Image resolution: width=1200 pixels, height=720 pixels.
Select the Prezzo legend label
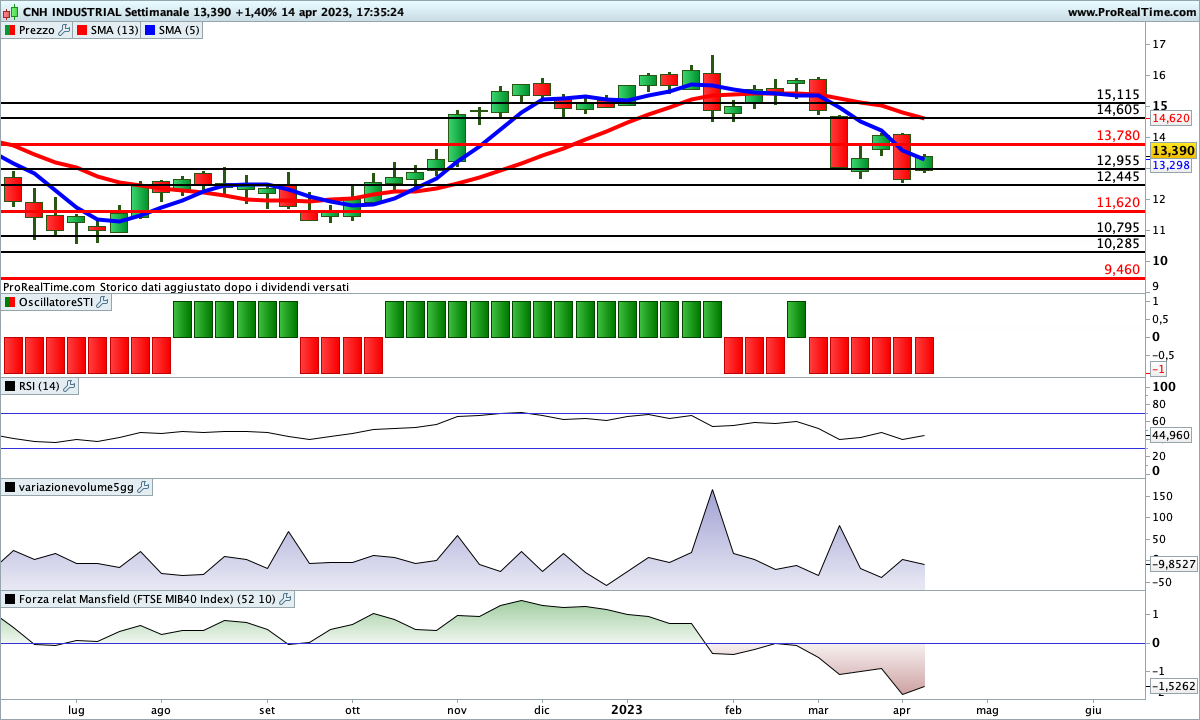37,30
